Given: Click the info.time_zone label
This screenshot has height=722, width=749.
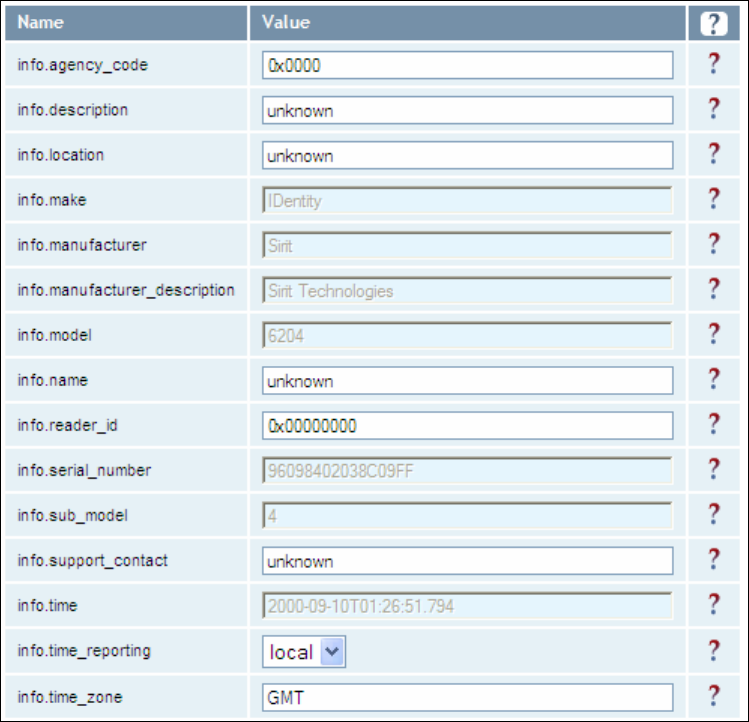Looking at the screenshot, I should point(70,698).
